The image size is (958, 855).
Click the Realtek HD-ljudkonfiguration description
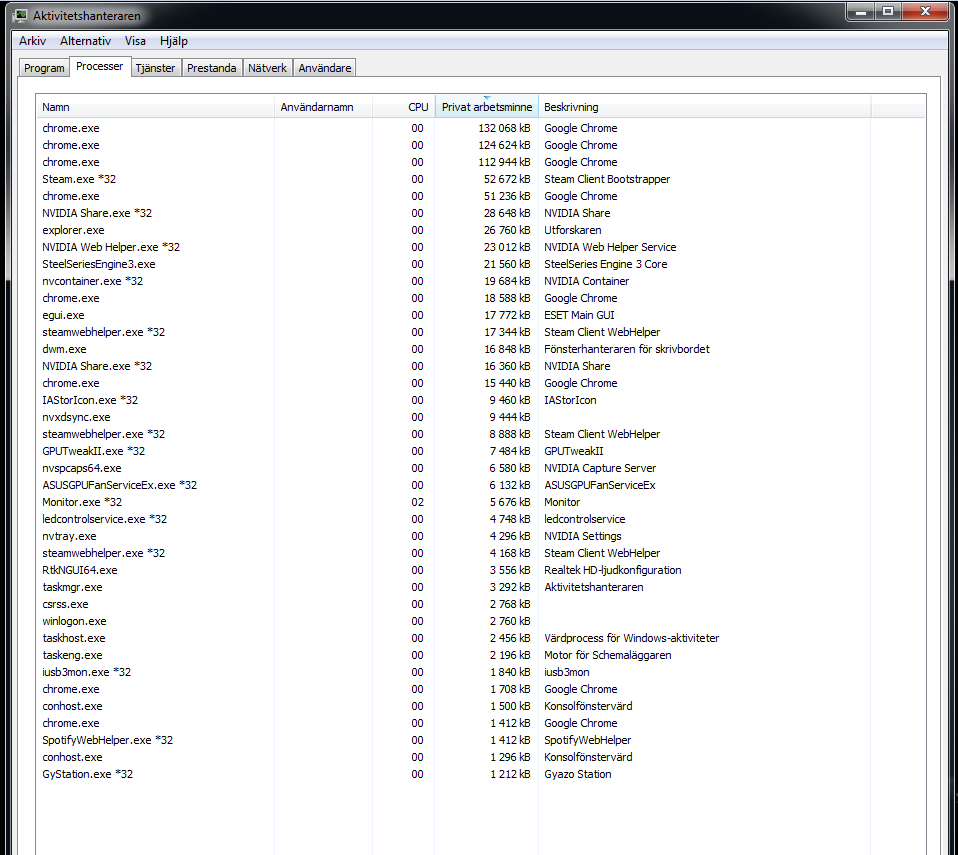pos(613,570)
